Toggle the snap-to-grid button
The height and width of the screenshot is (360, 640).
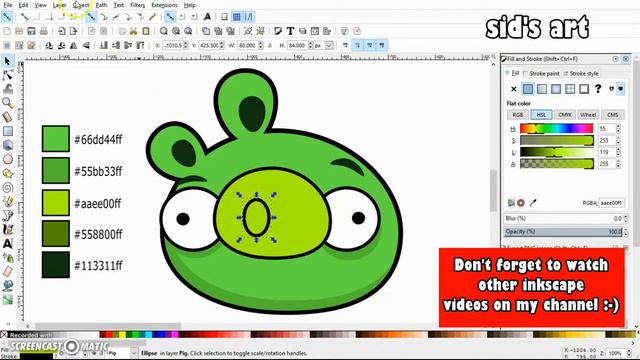click(x=237, y=17)
